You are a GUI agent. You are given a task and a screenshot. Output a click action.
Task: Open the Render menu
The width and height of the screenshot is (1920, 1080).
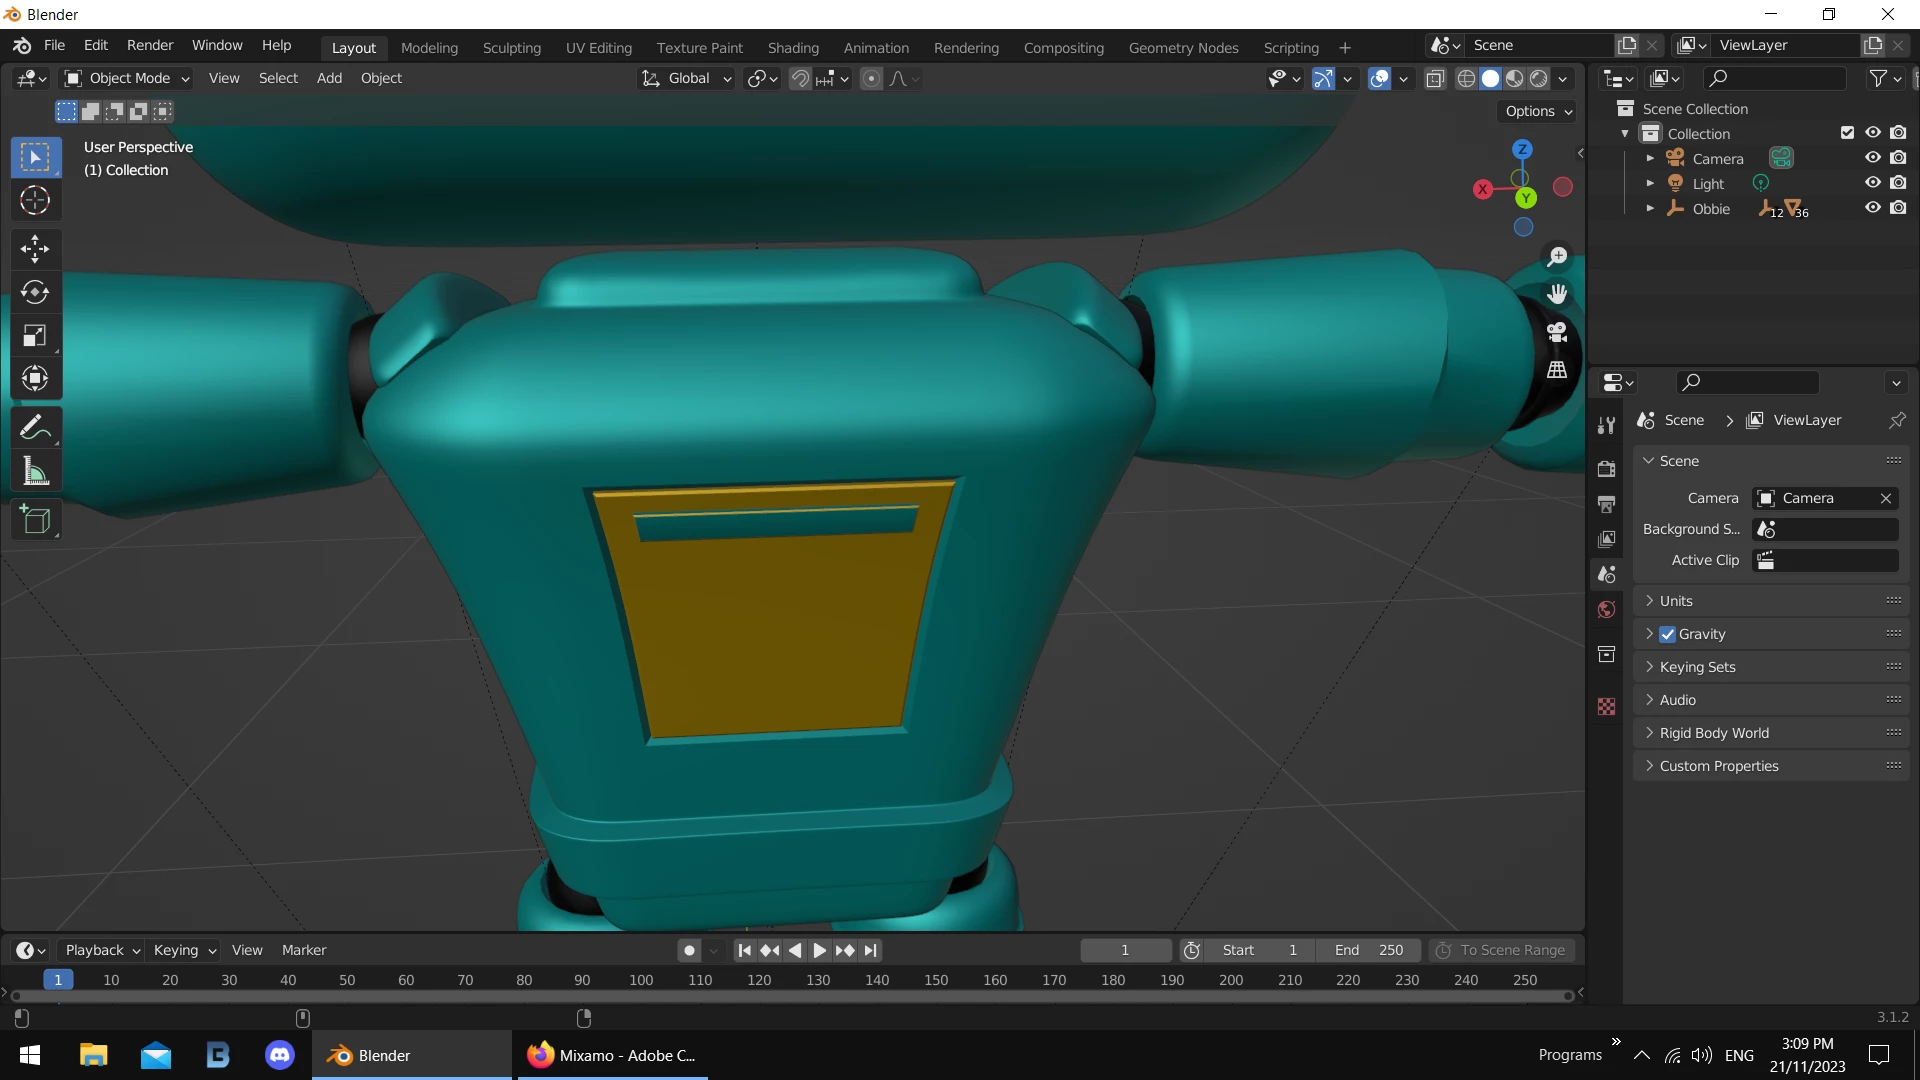point(150,45)
